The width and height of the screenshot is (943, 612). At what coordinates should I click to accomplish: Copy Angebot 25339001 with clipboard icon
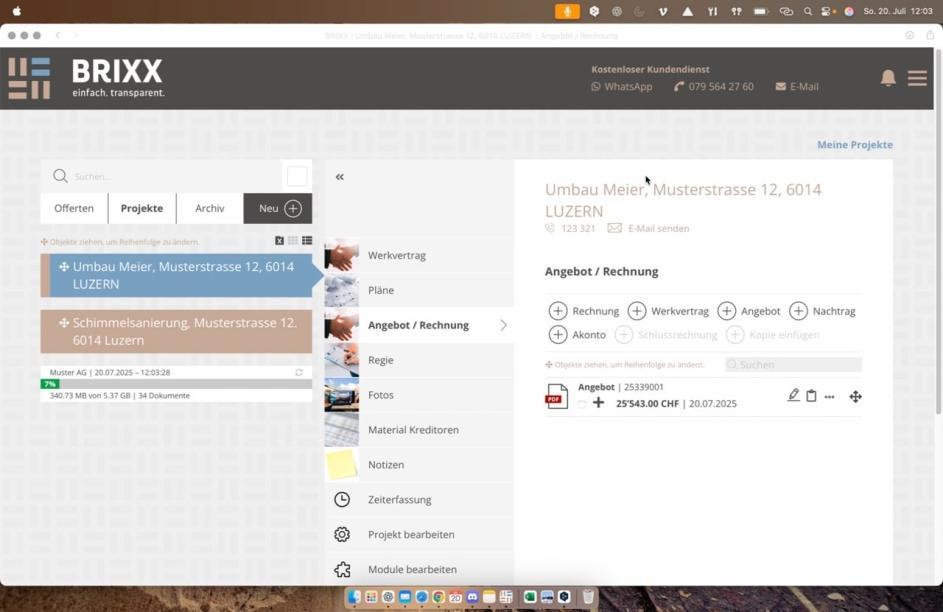click(811, 396)
